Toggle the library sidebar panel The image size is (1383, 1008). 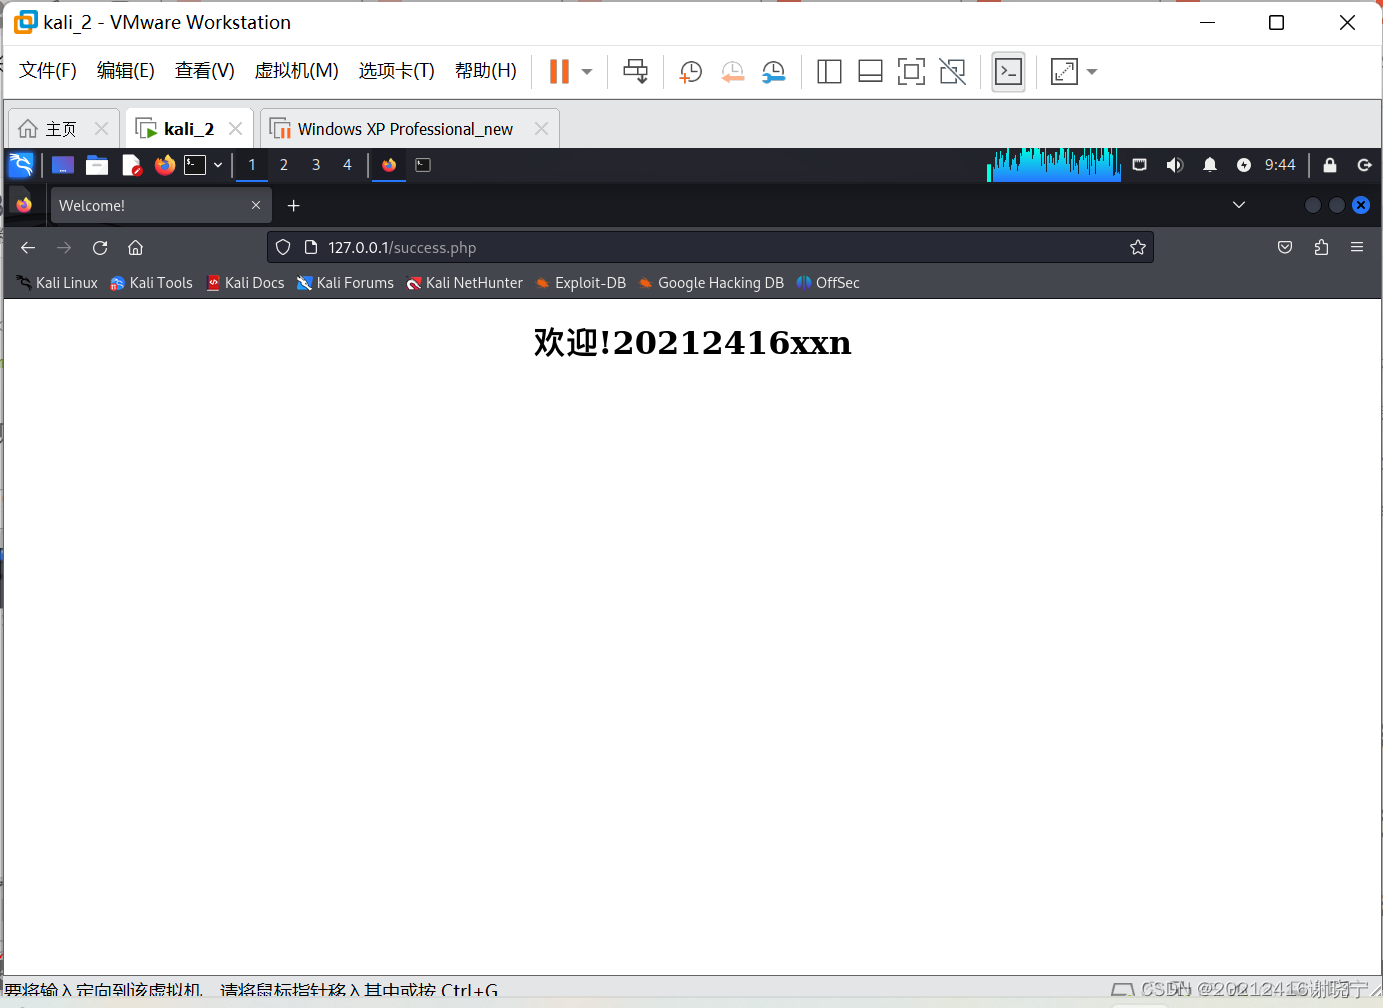coord(829,71)
